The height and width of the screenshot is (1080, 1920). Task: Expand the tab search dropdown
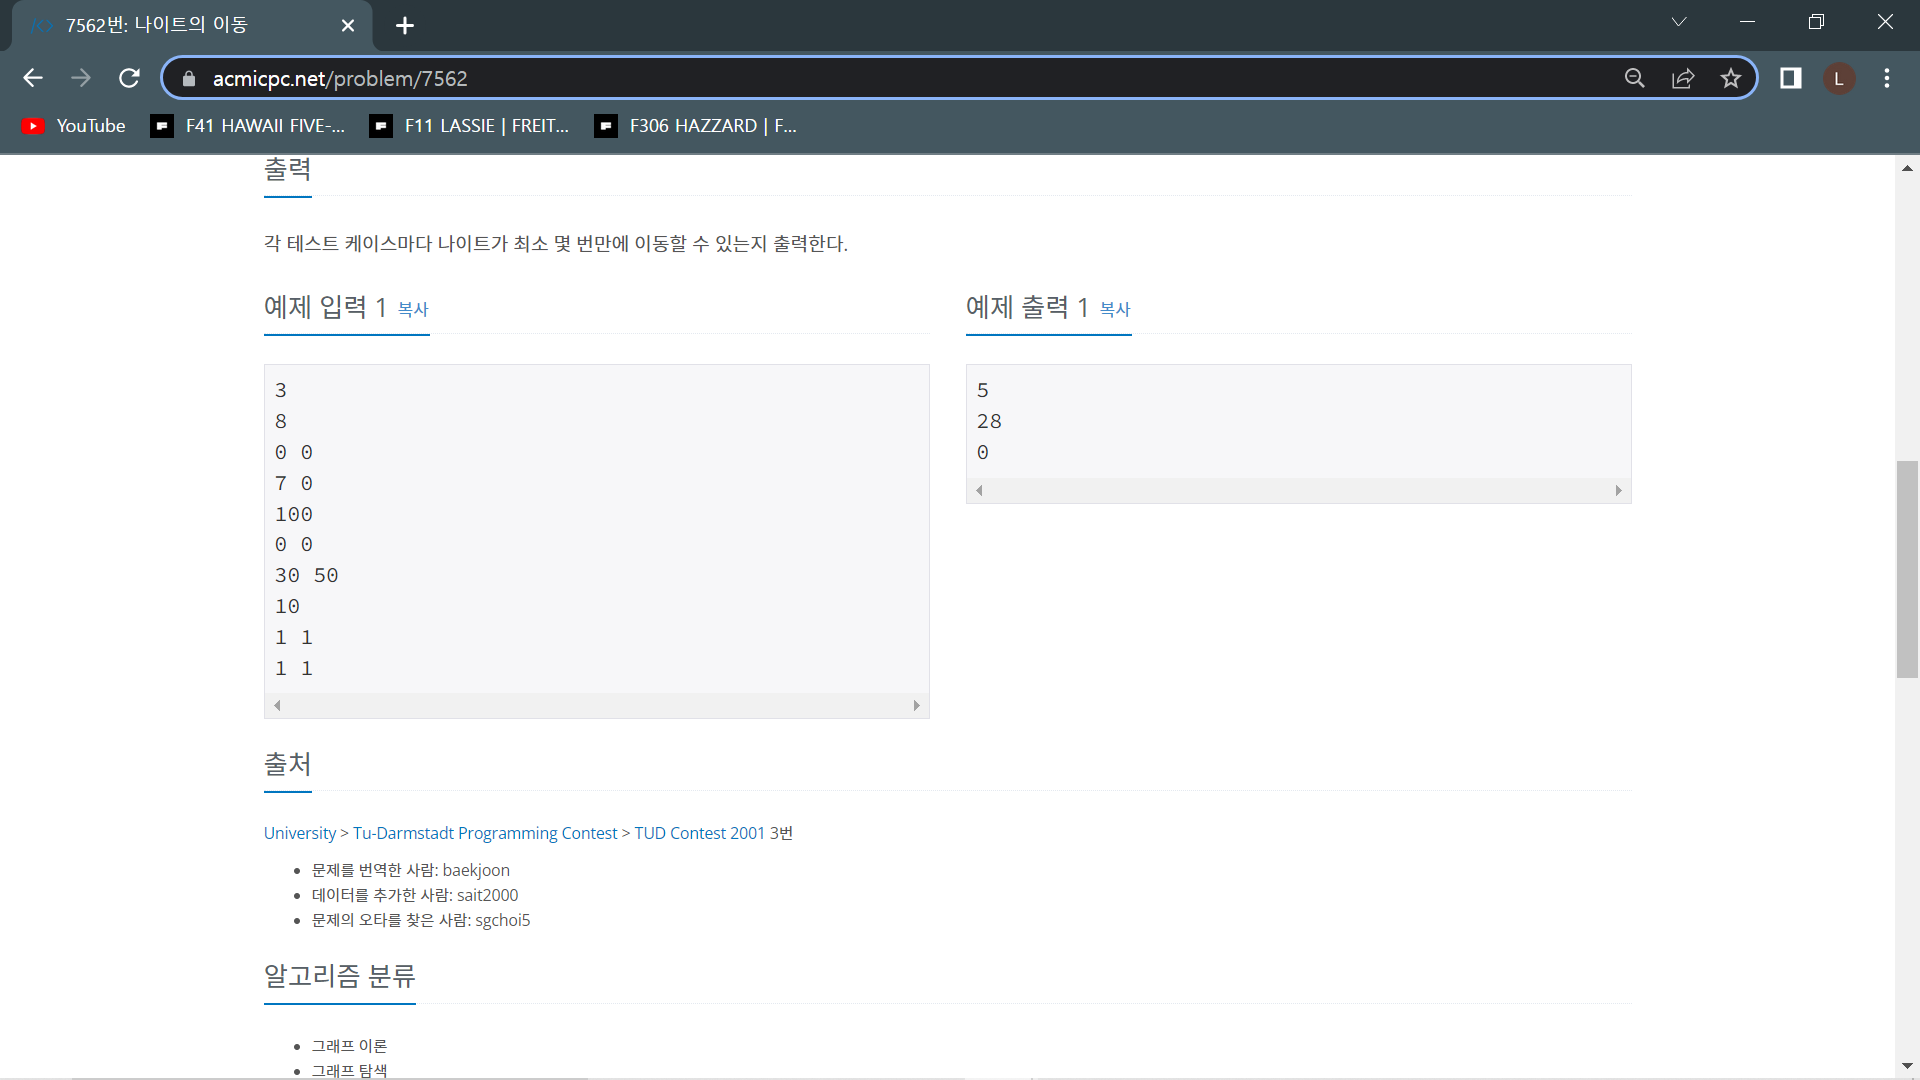(1679, 22)
